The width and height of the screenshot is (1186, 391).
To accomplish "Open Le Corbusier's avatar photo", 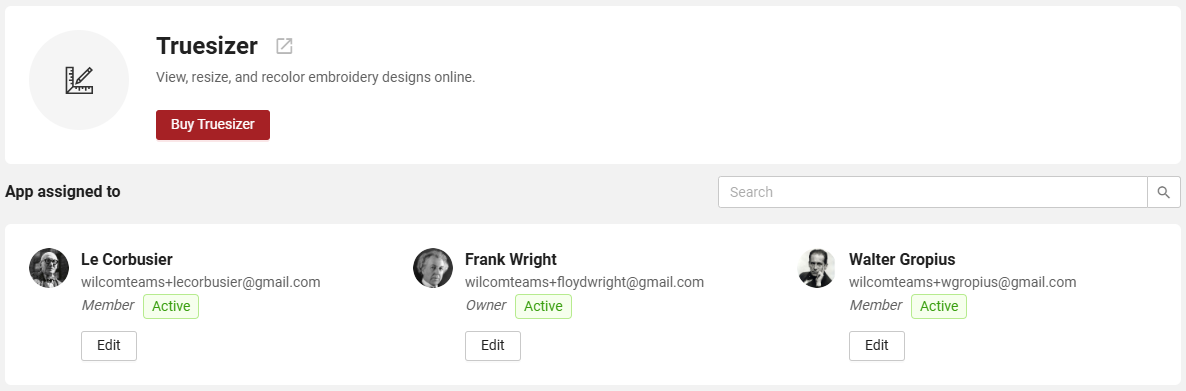I will [x=49, y=268].
